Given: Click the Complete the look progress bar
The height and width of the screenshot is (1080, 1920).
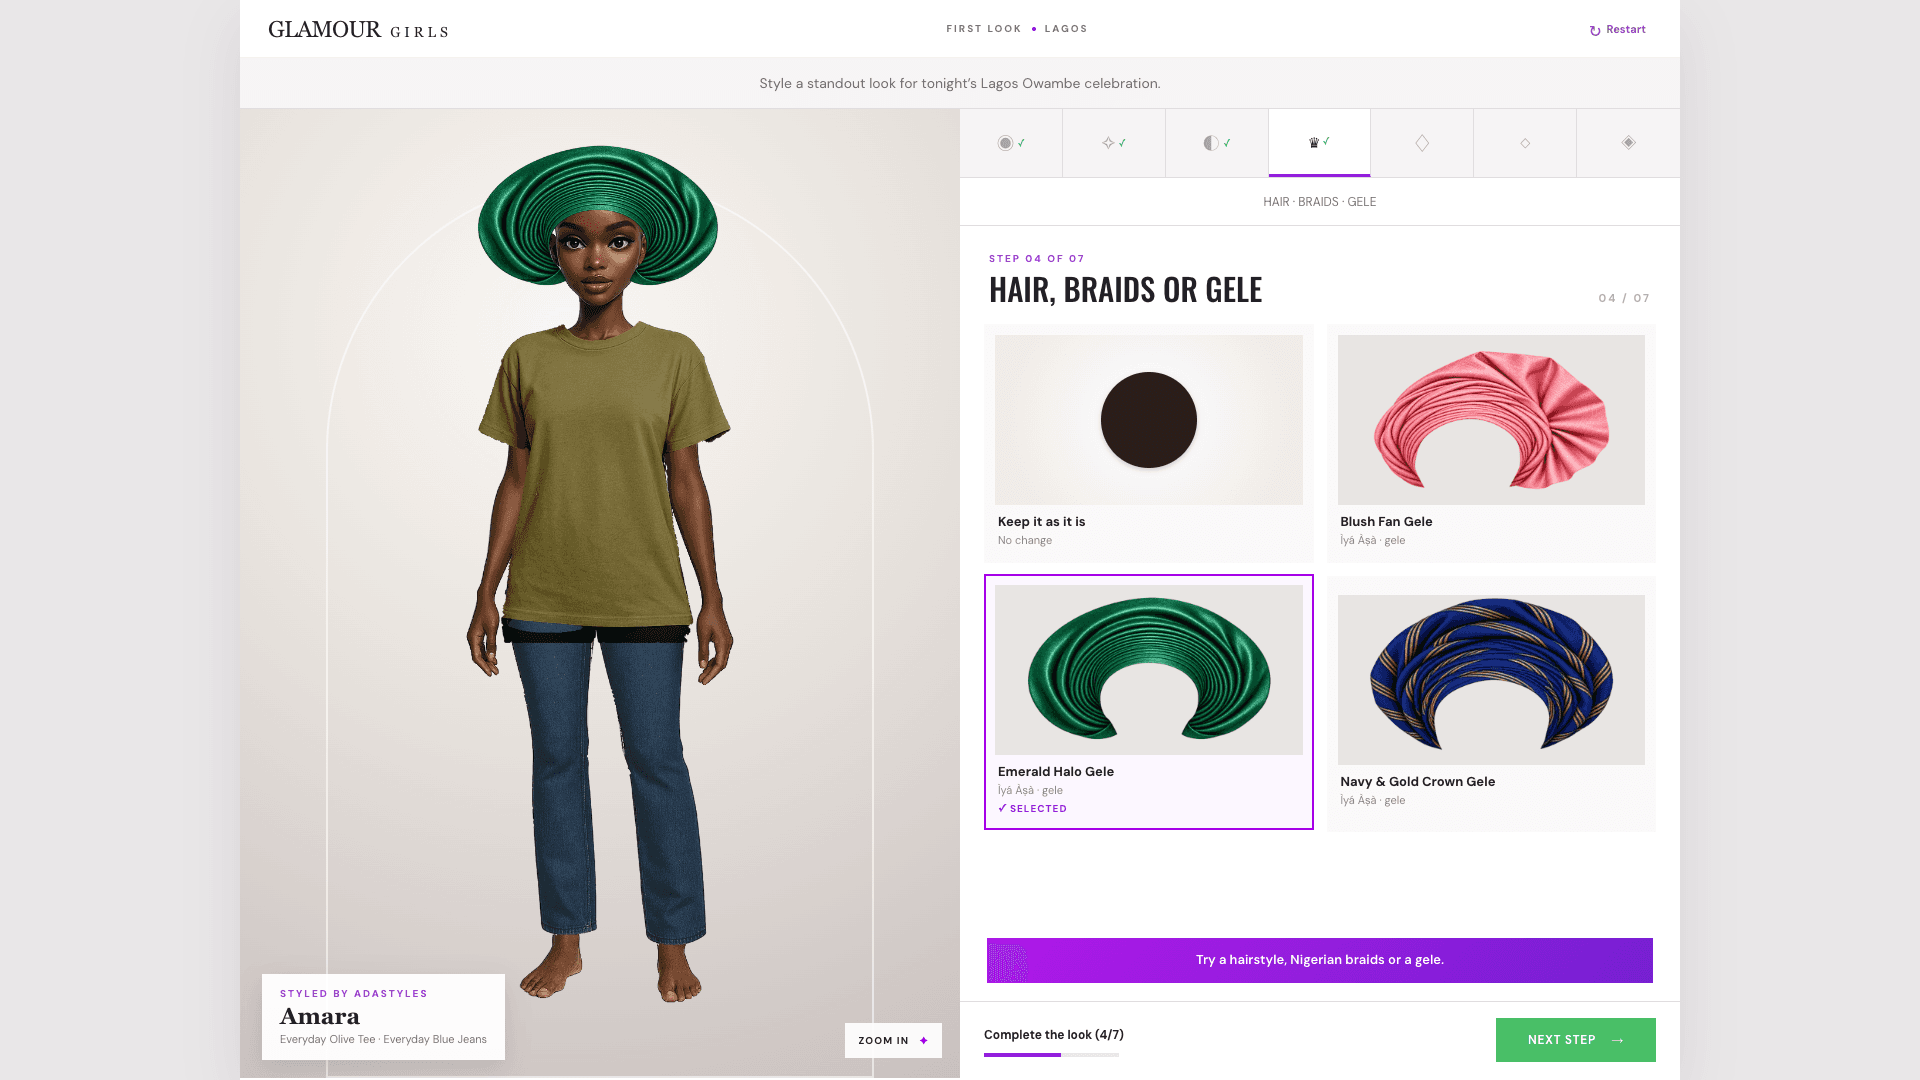Looking at the screenshot, I should point(1051,1055).
